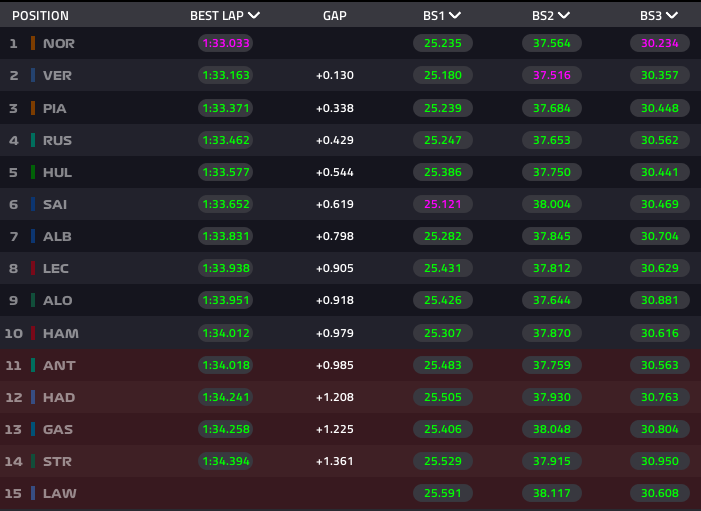Click the GAP column header
This screenshot has height=511, width=701.
point(335,16)
